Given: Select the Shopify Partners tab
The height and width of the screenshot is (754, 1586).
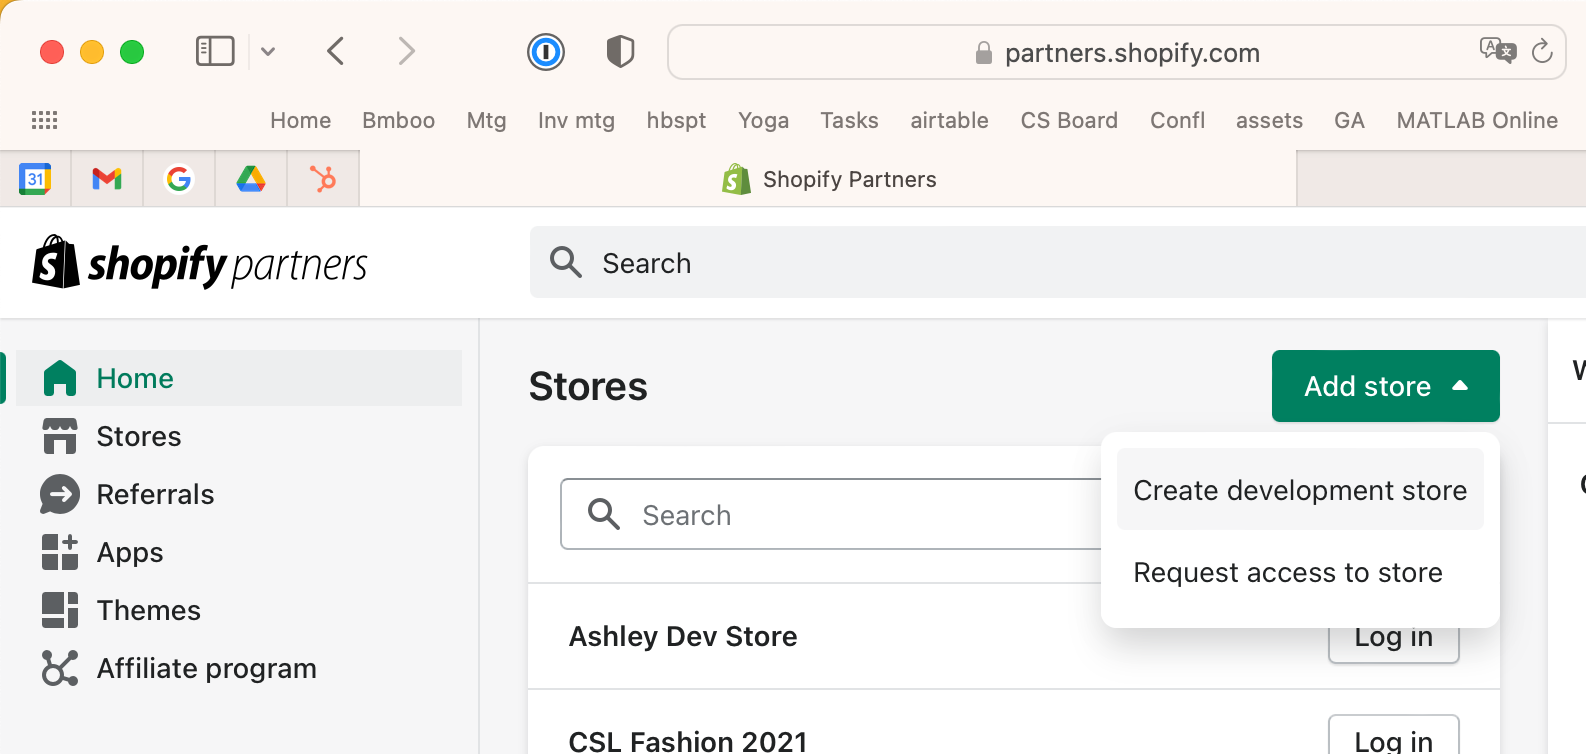Looking at the screenshot, I should tap(828, 179).
